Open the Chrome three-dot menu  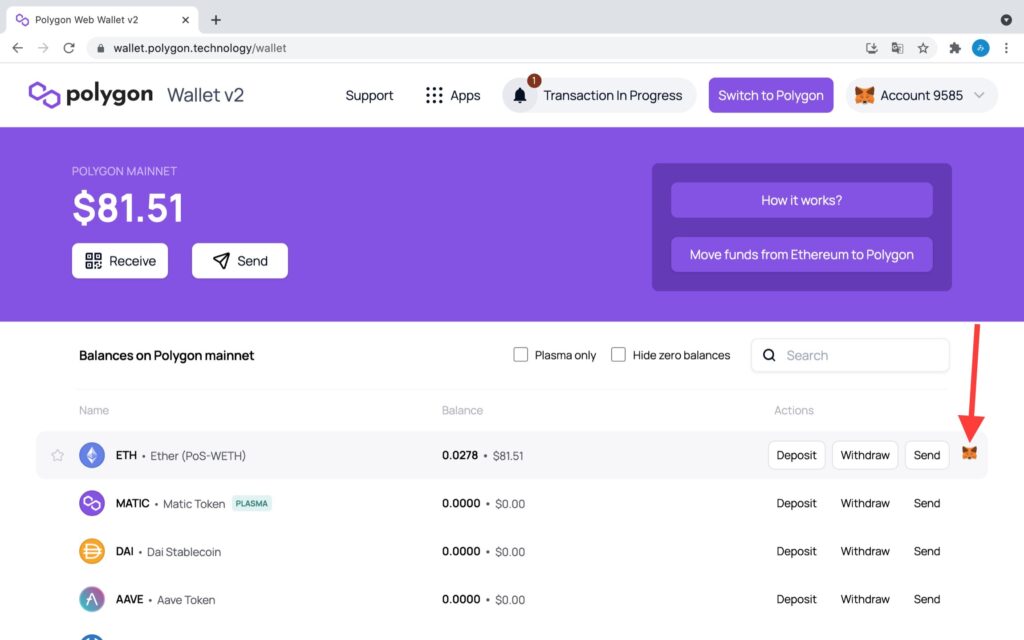pos(1006,48)
